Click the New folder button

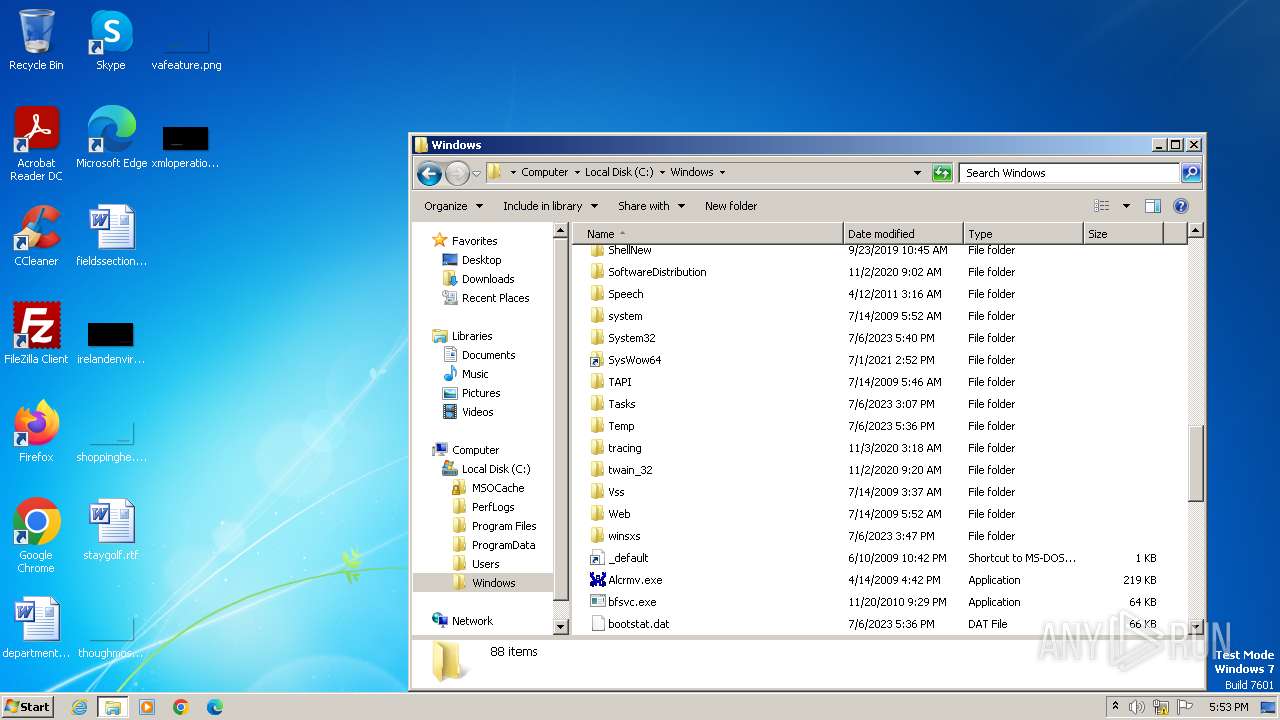coord(731,206)
